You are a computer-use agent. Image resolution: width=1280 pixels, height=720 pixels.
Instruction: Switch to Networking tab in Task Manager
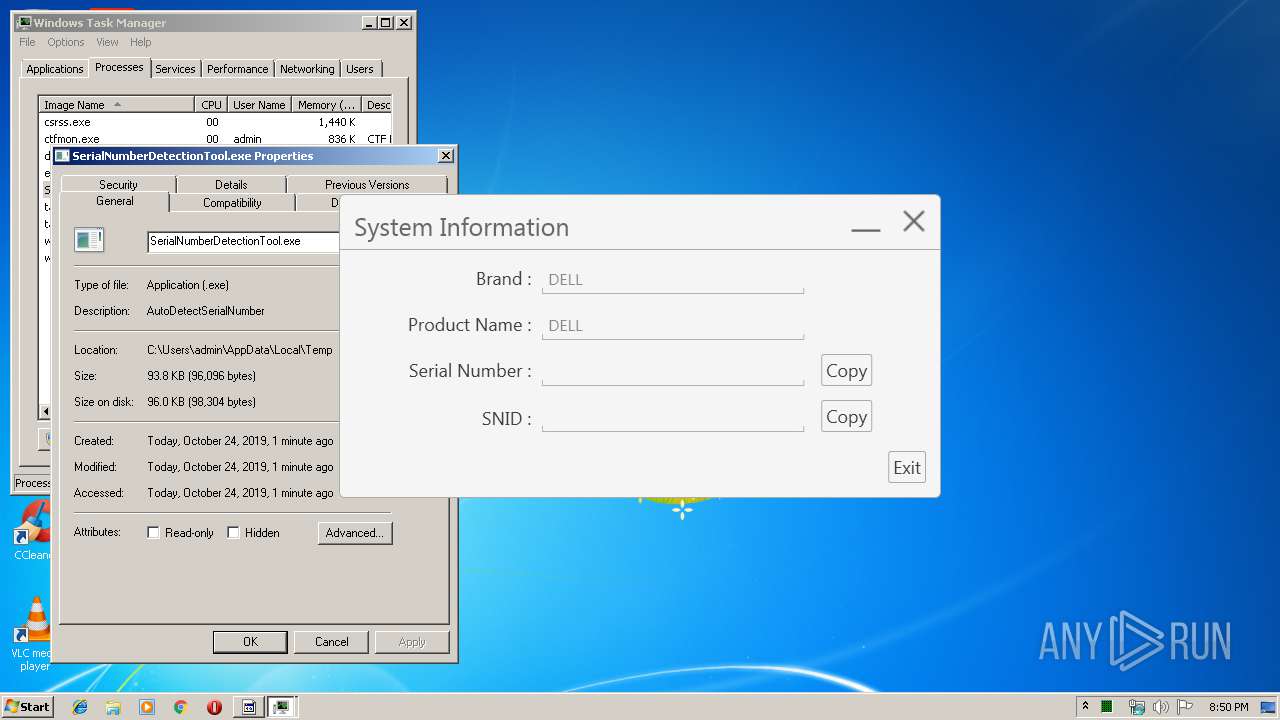click(307, 69)
